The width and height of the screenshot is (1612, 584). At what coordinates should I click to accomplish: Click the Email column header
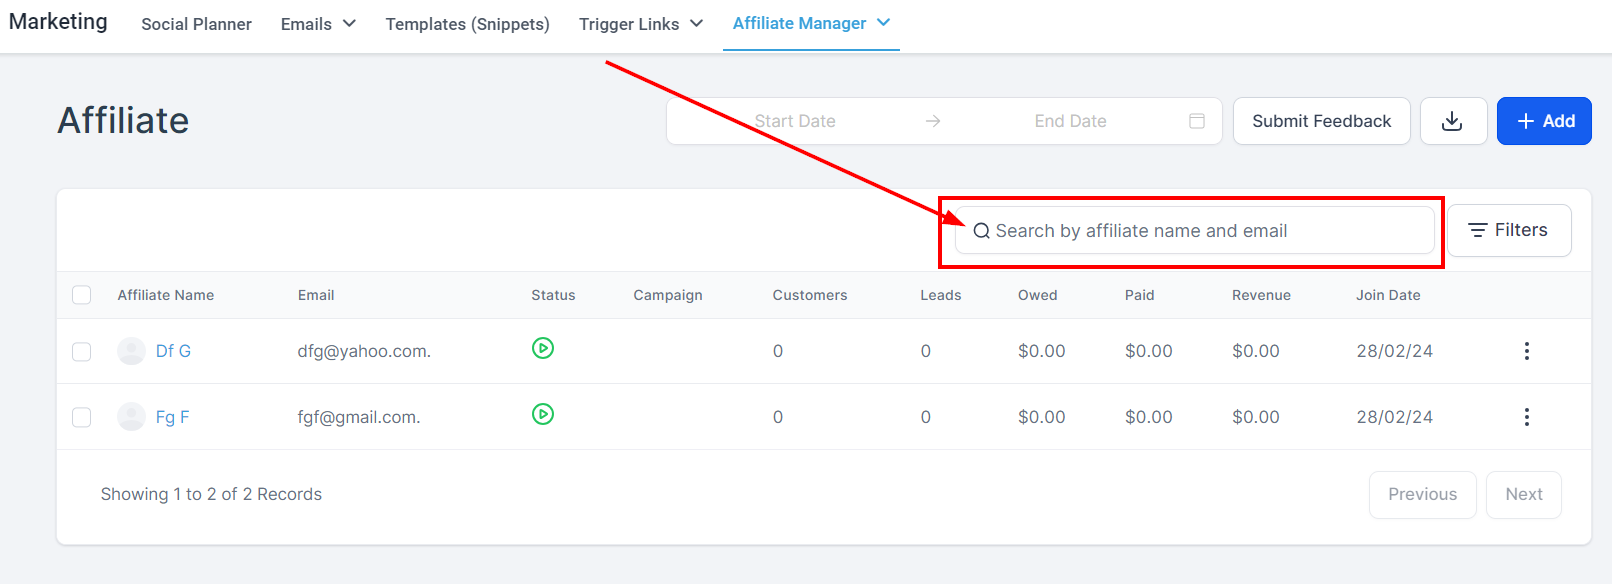coord(316,295)
